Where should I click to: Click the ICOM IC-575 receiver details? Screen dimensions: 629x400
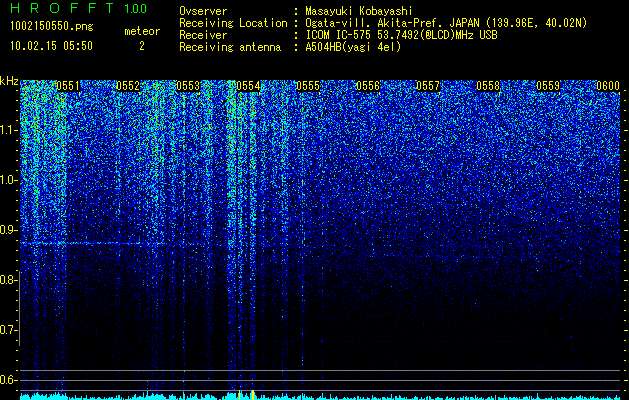point(401,35)
